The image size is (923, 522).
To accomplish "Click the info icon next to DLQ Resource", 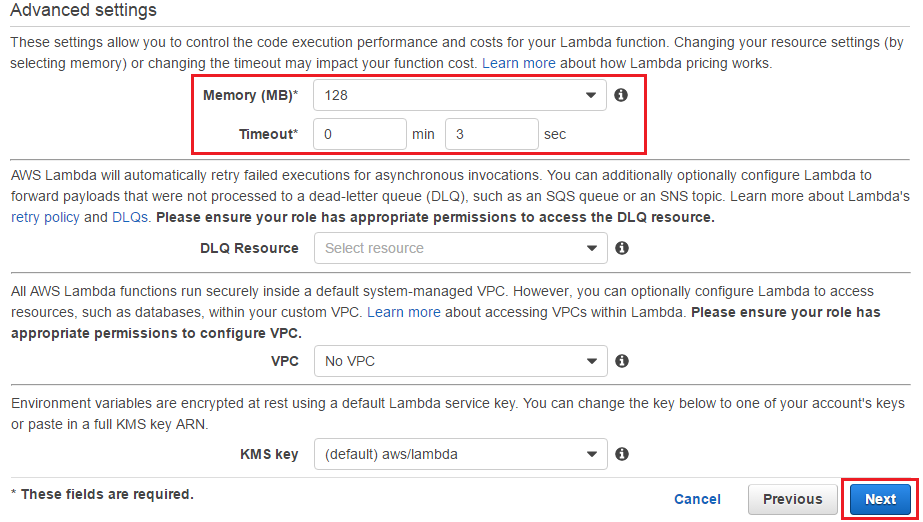I will click(622, 248).
